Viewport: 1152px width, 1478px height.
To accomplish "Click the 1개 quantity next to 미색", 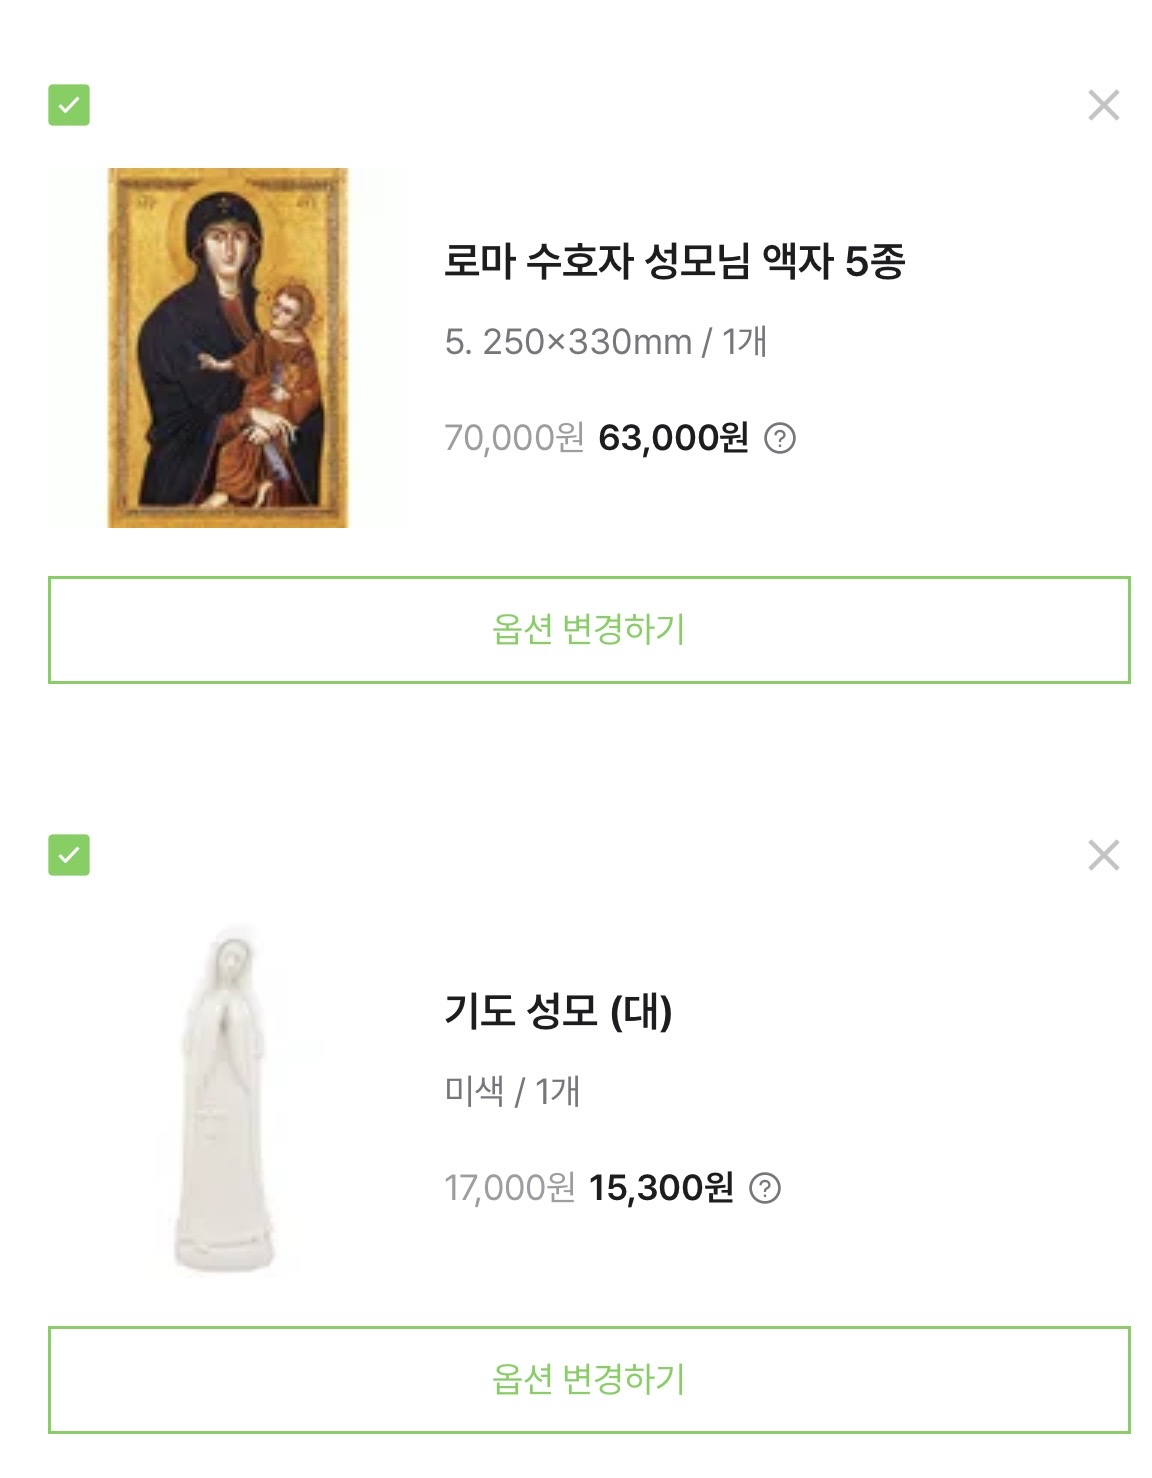I will (557, 1091).
